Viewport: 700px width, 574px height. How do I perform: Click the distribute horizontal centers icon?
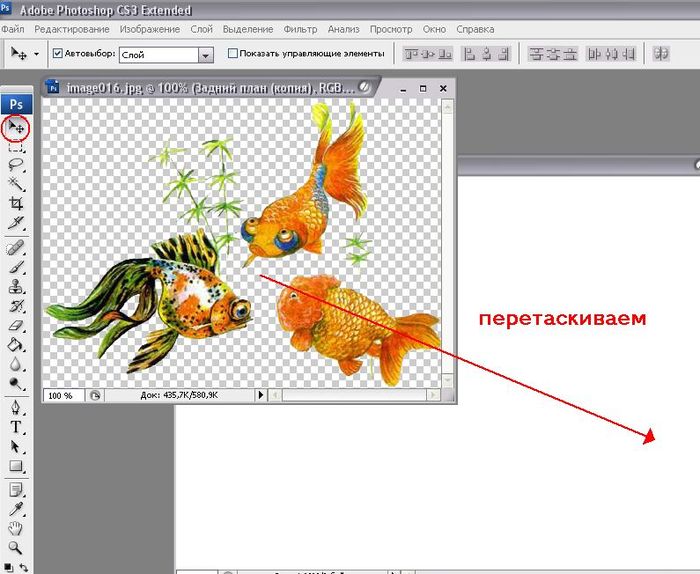click(x=611, y=54)
